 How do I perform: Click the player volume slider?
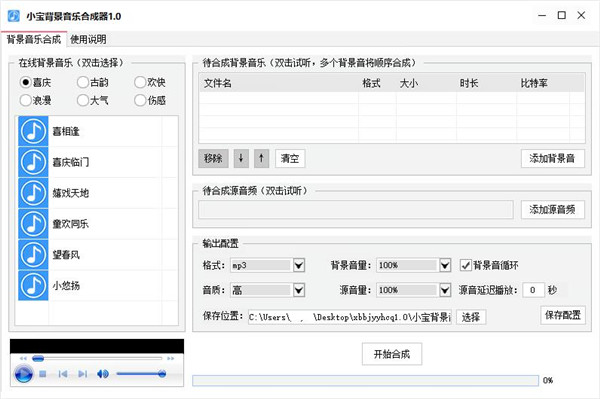[141, 374]
